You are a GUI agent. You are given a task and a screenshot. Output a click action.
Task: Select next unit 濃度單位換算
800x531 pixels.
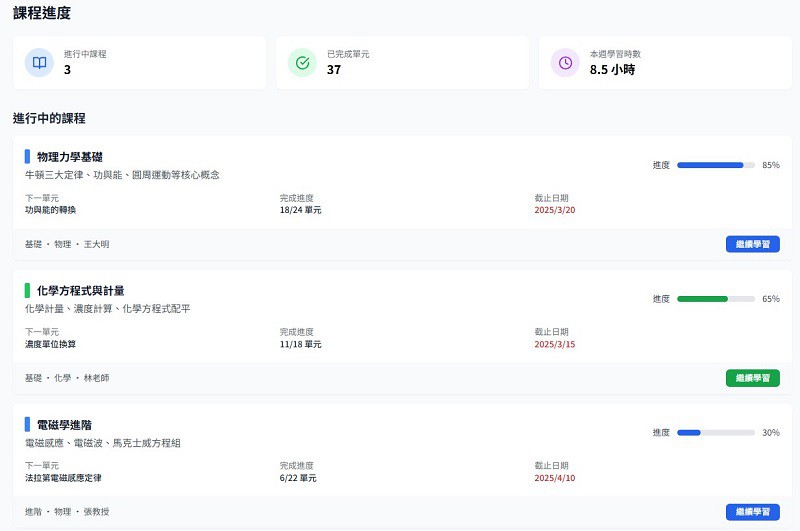pos(50,344)
